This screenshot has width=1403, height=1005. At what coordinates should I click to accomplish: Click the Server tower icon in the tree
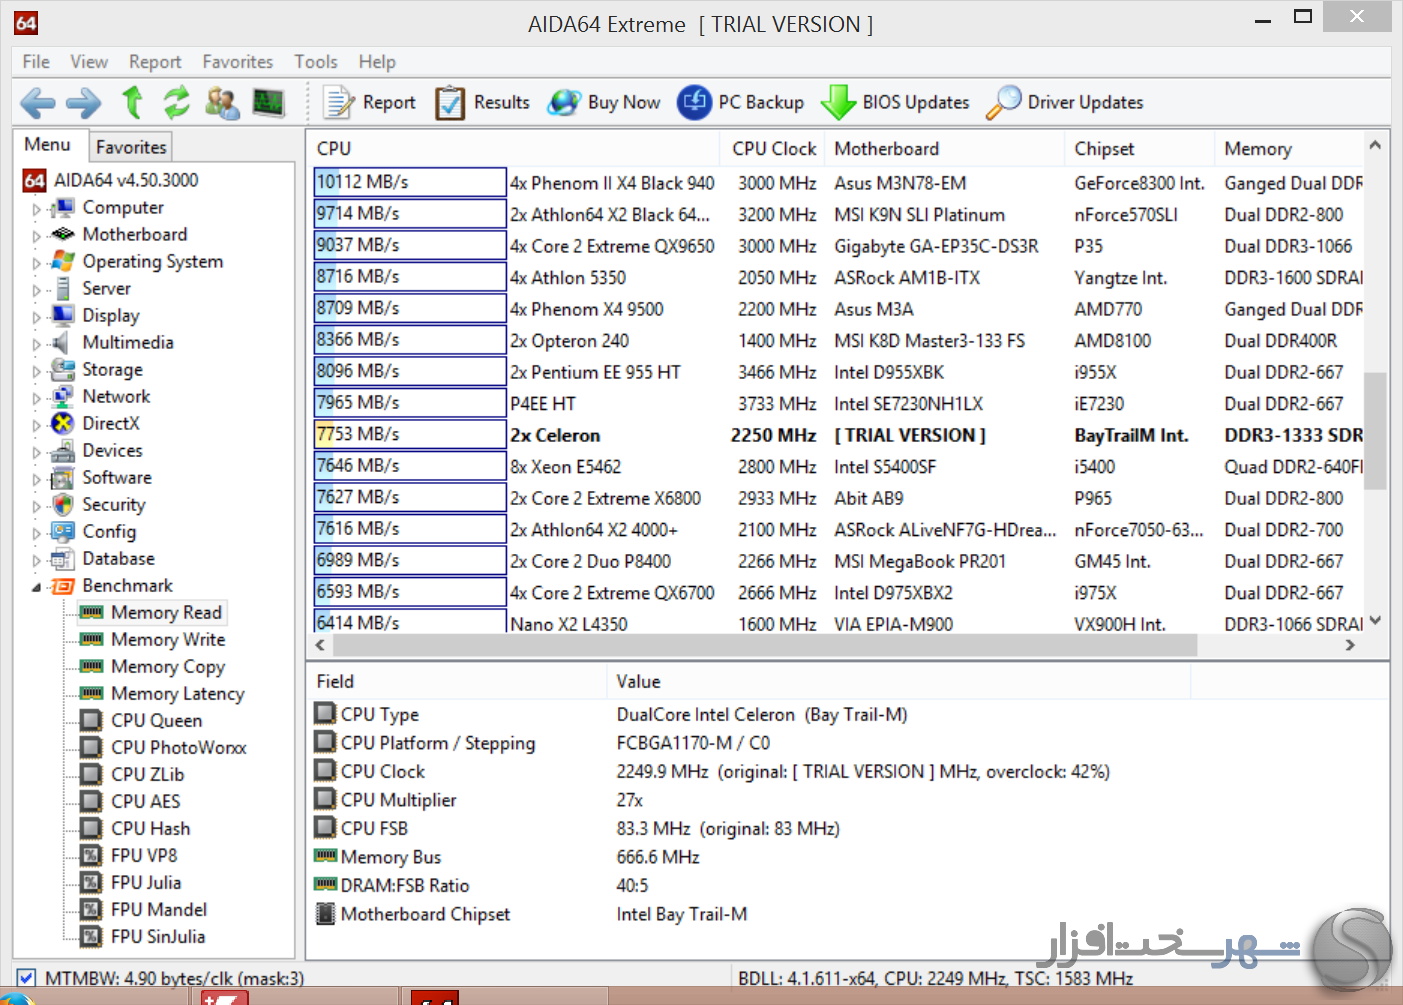point(63,289)
